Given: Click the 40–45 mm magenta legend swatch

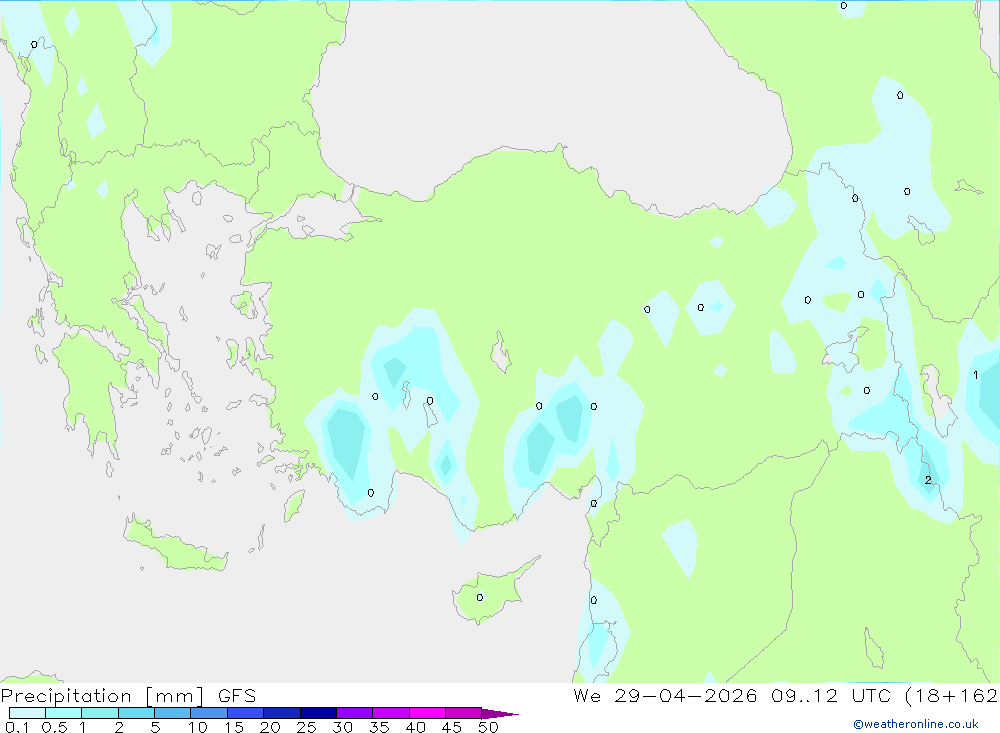Looking at the screenshot, I should 427,713.
